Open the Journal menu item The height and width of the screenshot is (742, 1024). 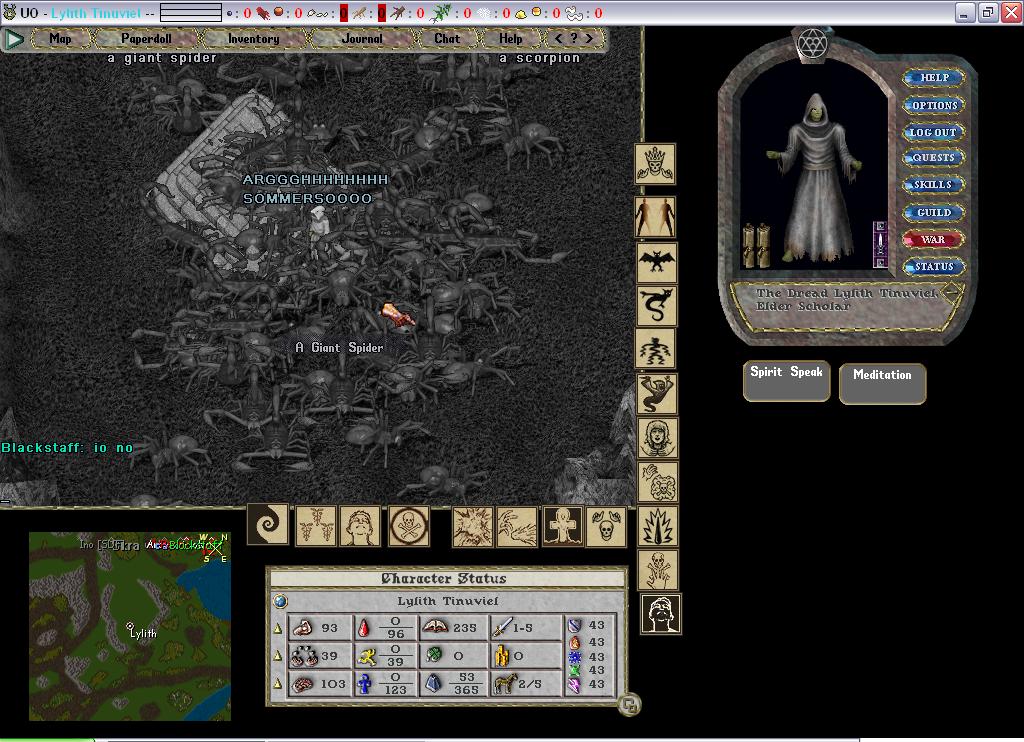[362, 39]
